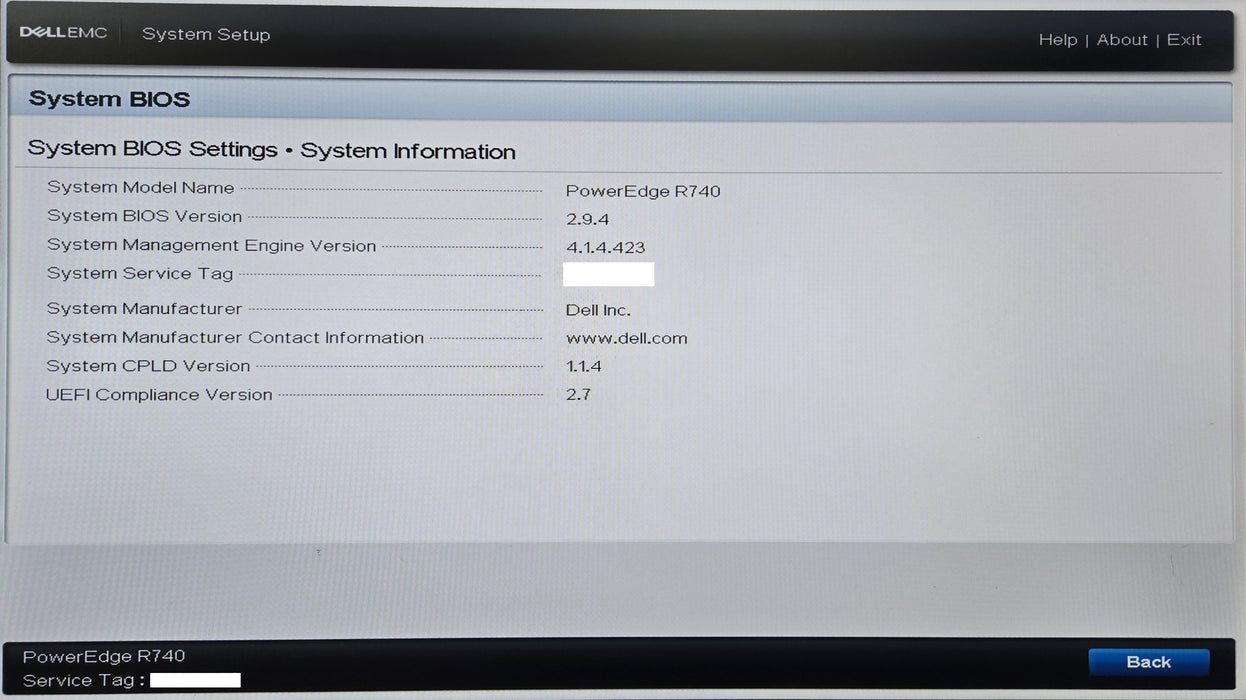The width and height of the screenshot is (1246, 700).
Task: Click the System BIOS Settings System Information heading
Action: pos(271,150)
